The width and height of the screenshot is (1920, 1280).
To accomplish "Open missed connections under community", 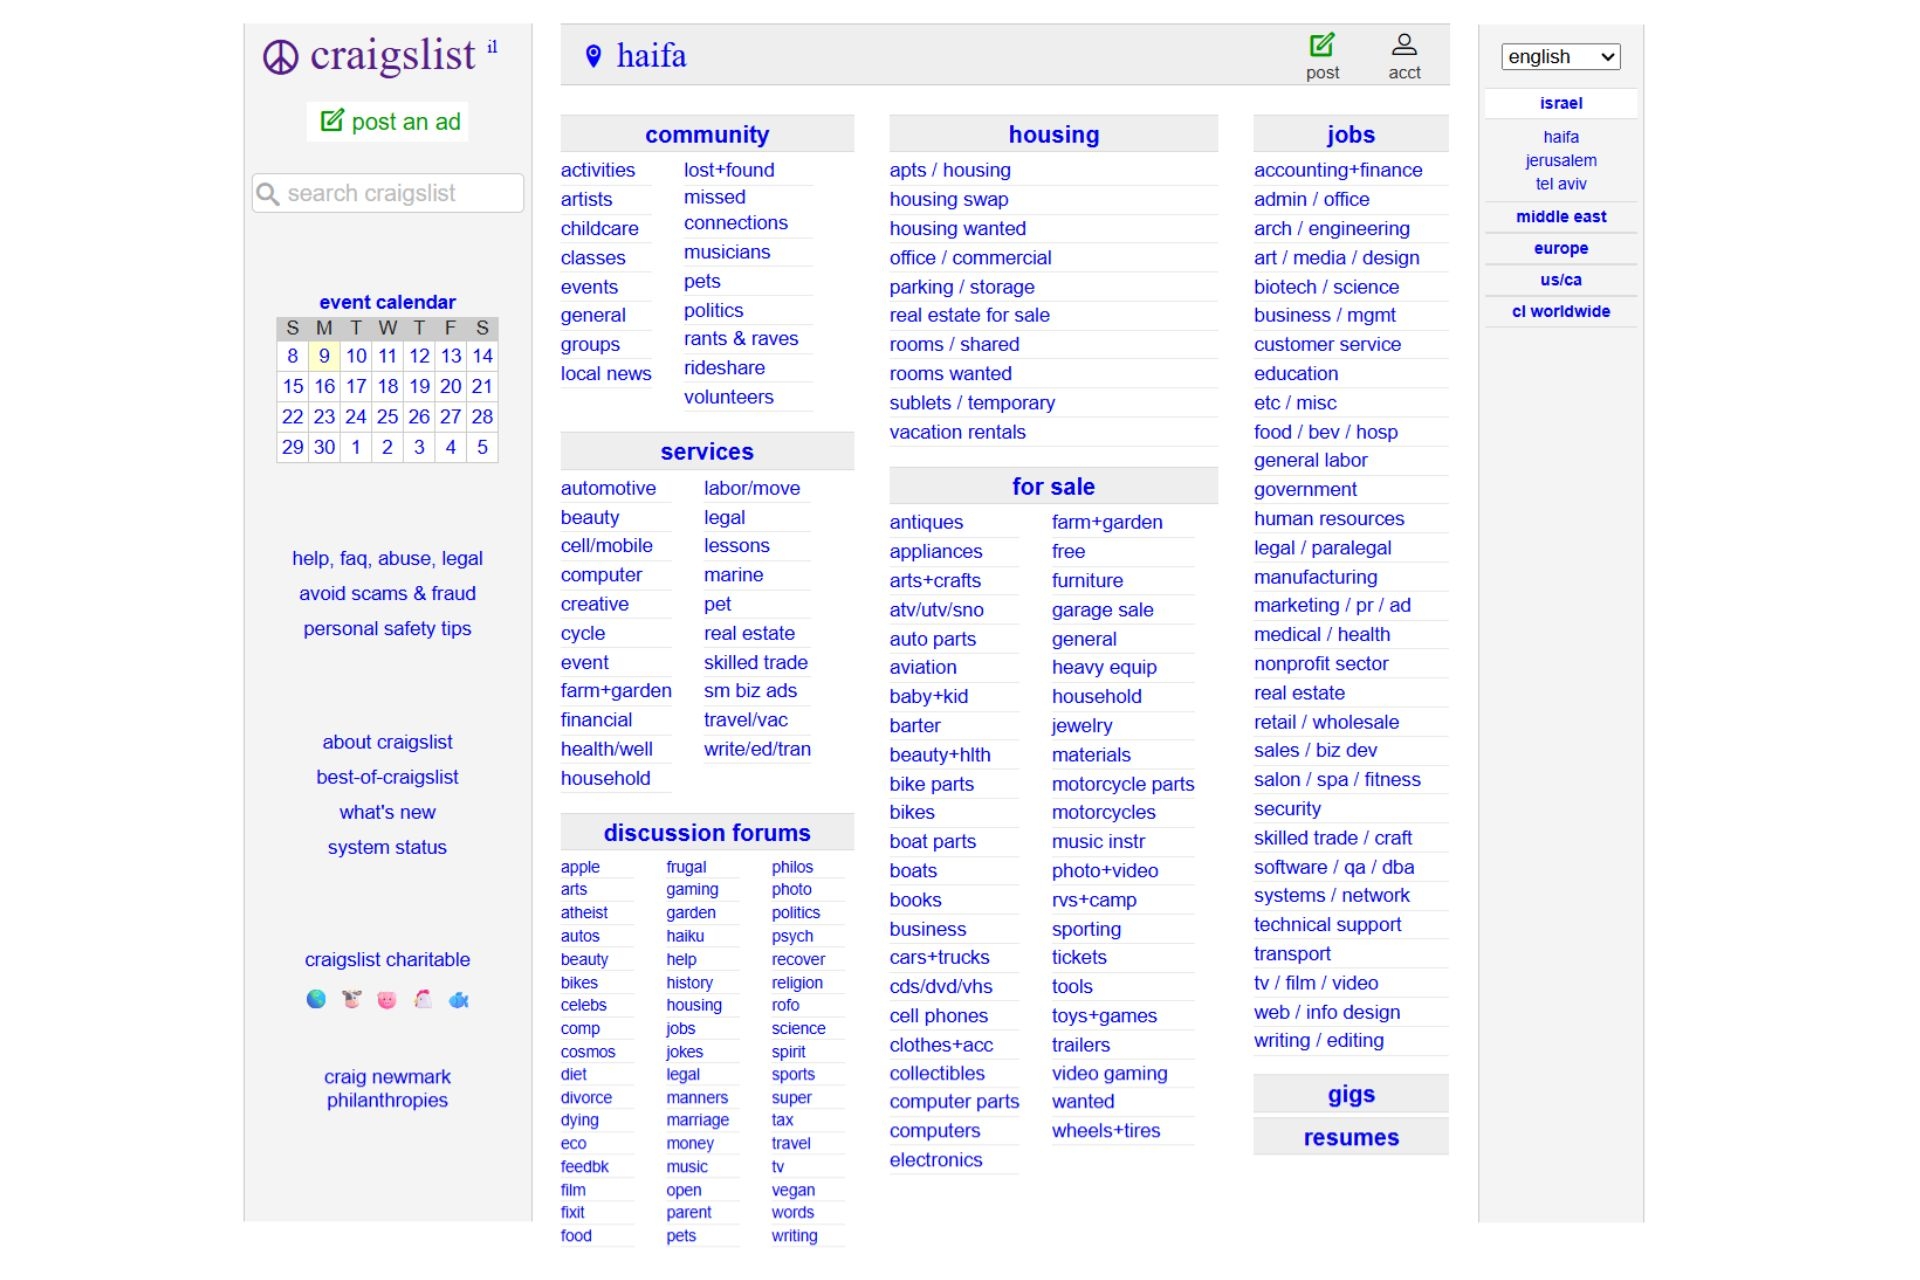I will pyautogui.click(x=736, y=210).
